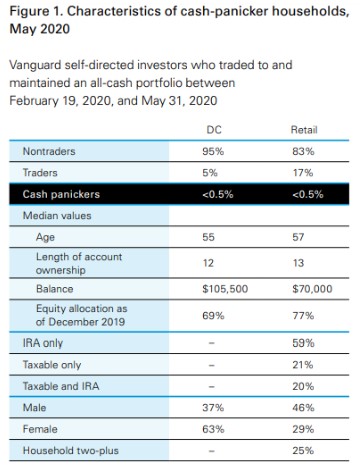Select the Household two-plus row label

click(x=71, y=450)
